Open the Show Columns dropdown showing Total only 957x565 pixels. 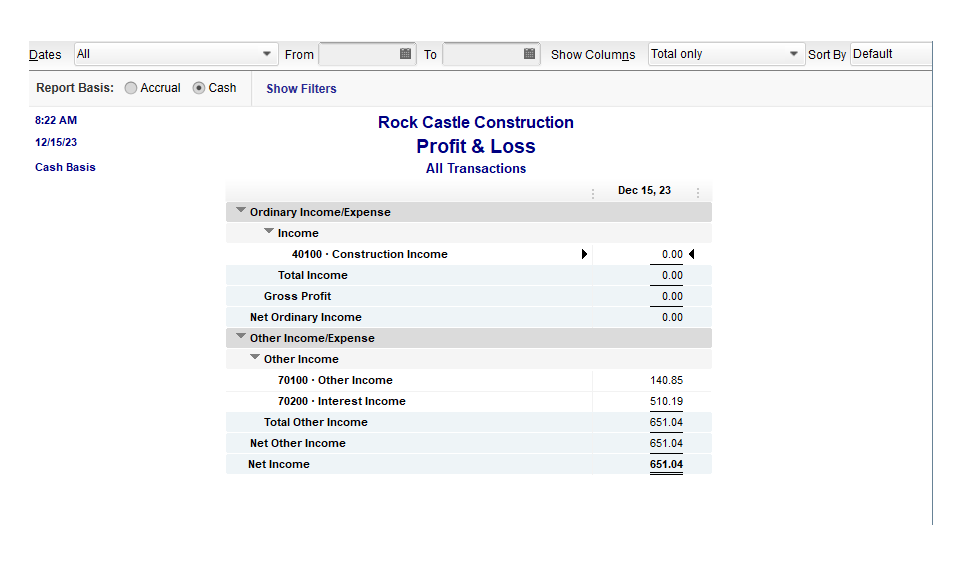click(x=726, y=54)
